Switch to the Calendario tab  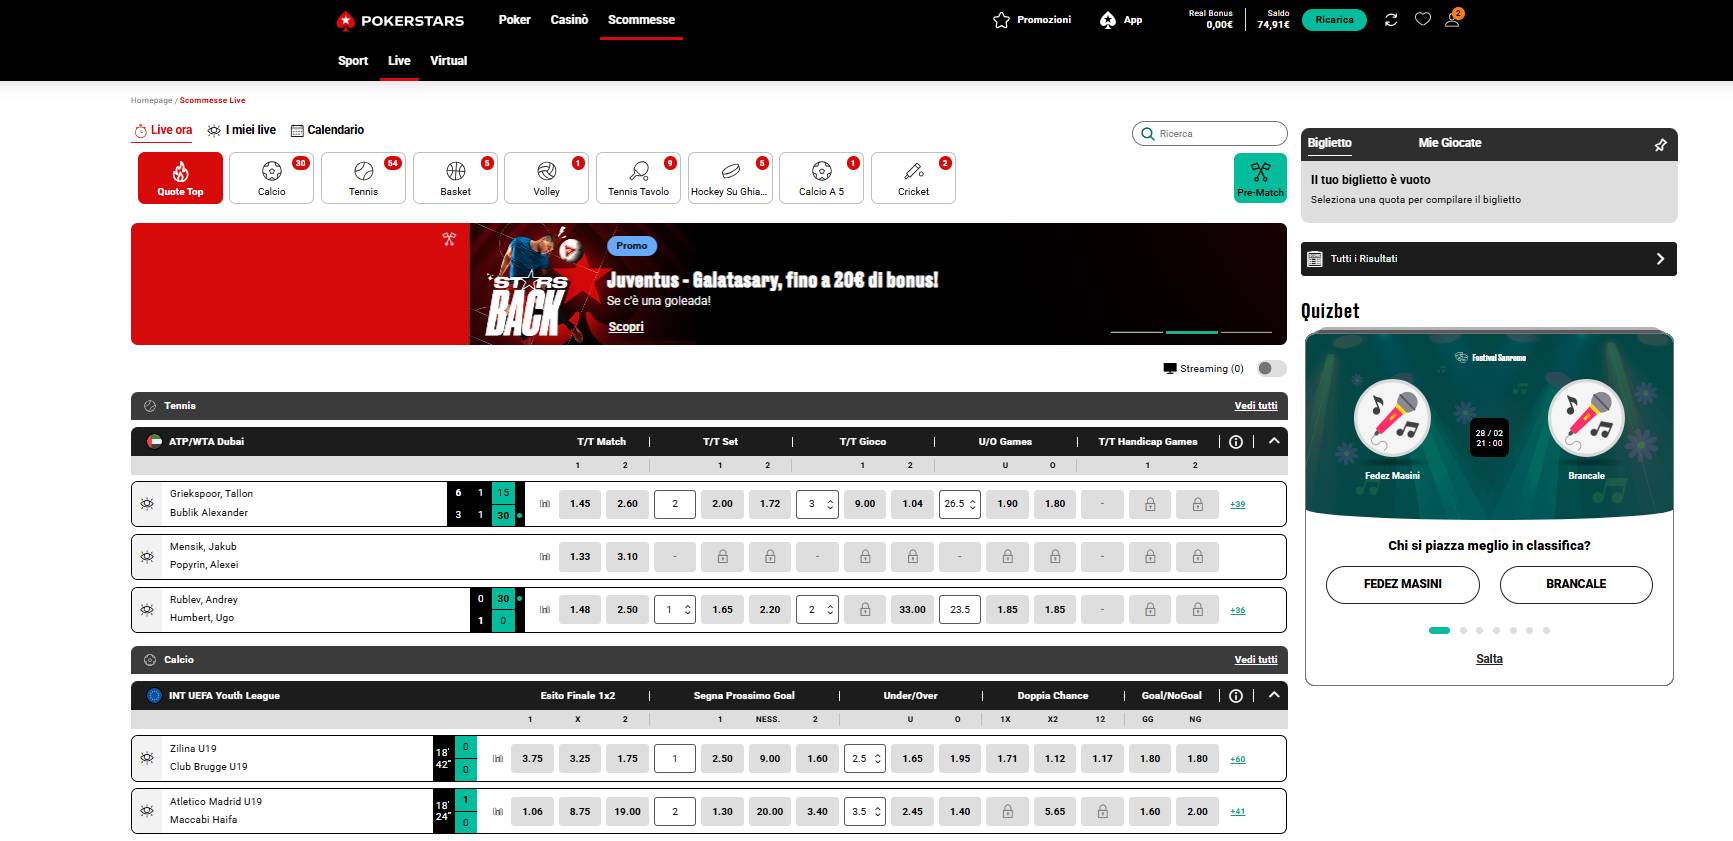tap(327, 130)
